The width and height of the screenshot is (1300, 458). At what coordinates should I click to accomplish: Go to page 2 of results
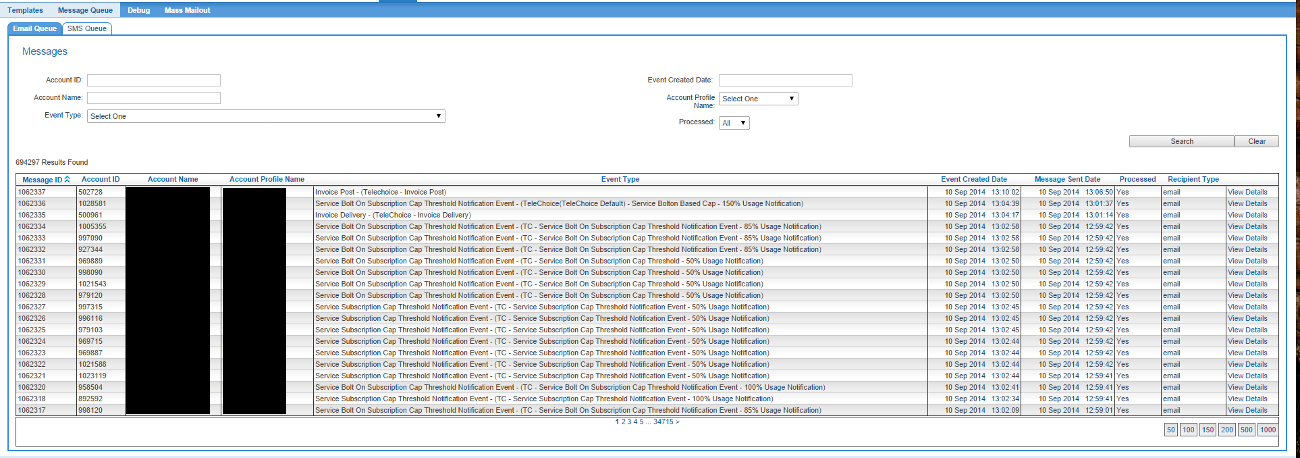tap(622, 422)
